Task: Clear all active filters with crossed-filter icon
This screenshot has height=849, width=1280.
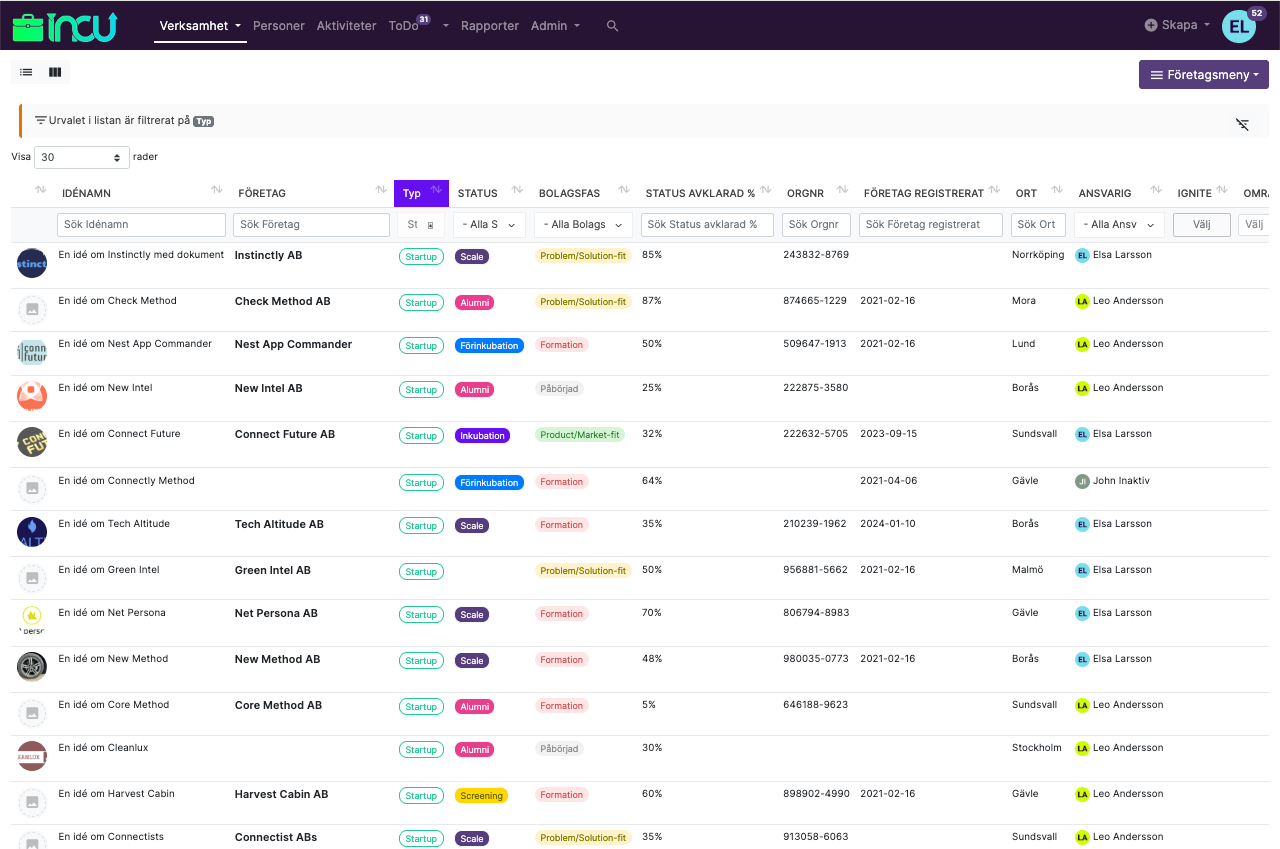Action: coord(1242,124)
